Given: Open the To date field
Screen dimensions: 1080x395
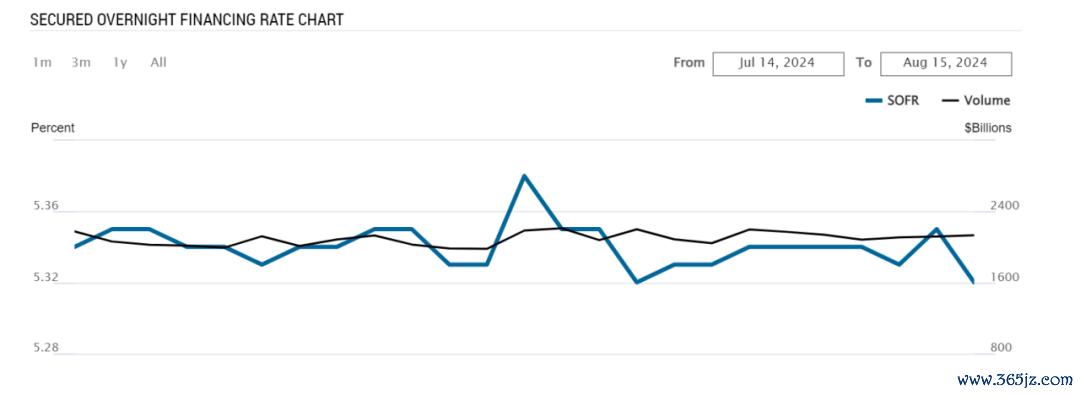Looking at the screenshot, I should 946,63.
